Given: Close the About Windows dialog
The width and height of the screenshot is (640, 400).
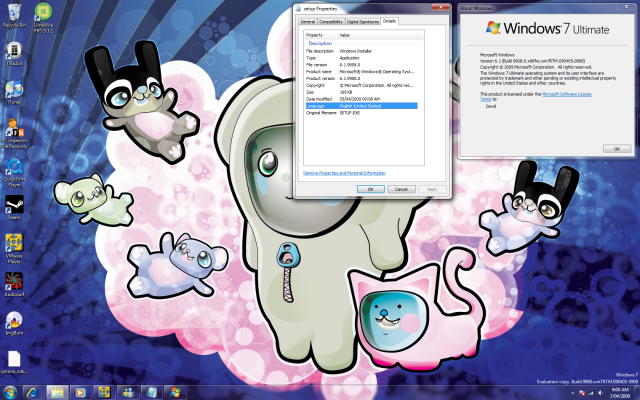Looking at the screenshot, I should [x=627, y=7].
